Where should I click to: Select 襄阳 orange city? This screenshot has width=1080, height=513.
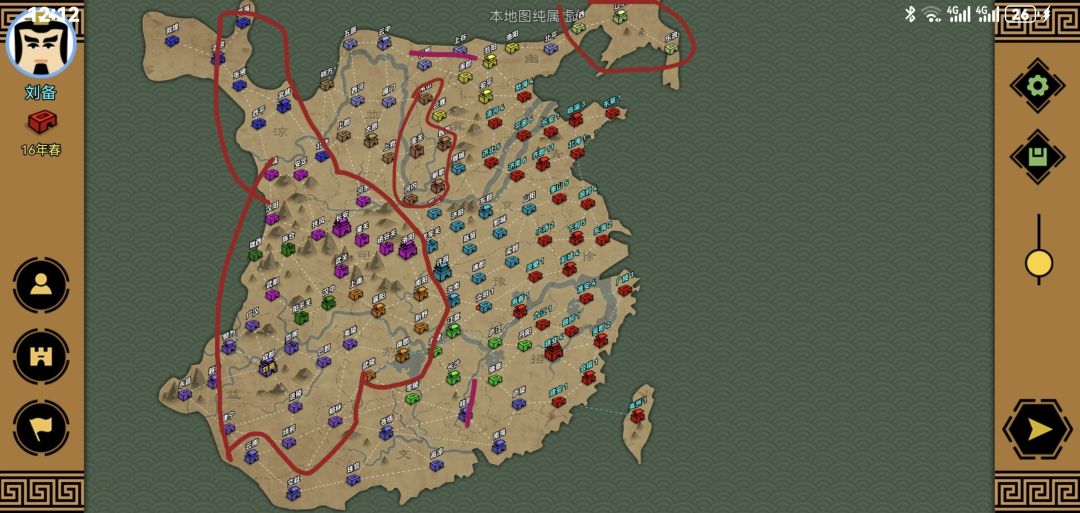click(x=378, y=310)
